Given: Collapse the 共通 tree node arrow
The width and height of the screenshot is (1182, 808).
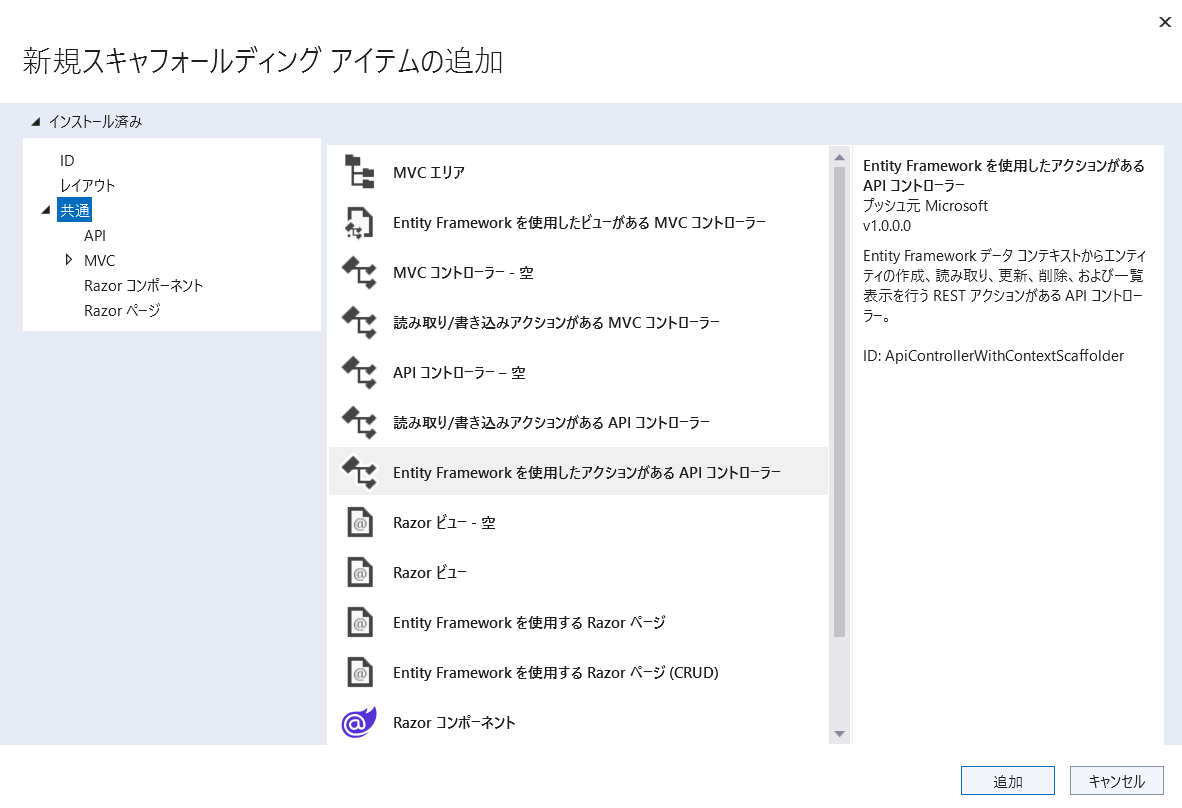Looking at the screenshot, I should click(45, 210).
